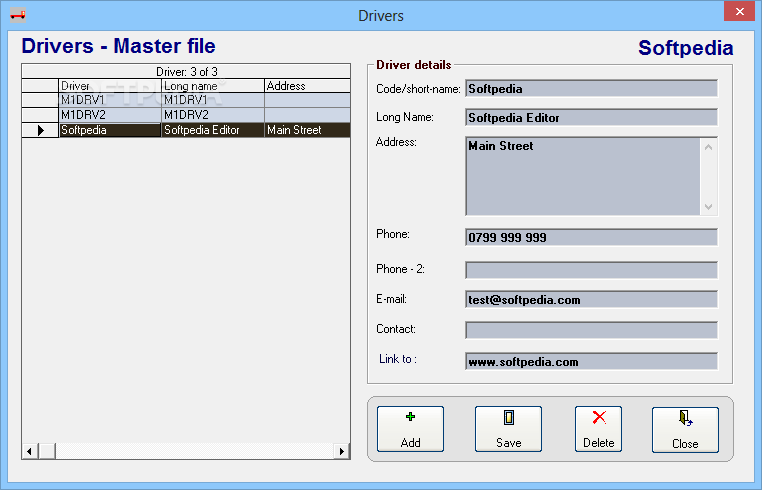
Task: Click the Softpedia Editor cell
Action: click(x=213, y=130)
